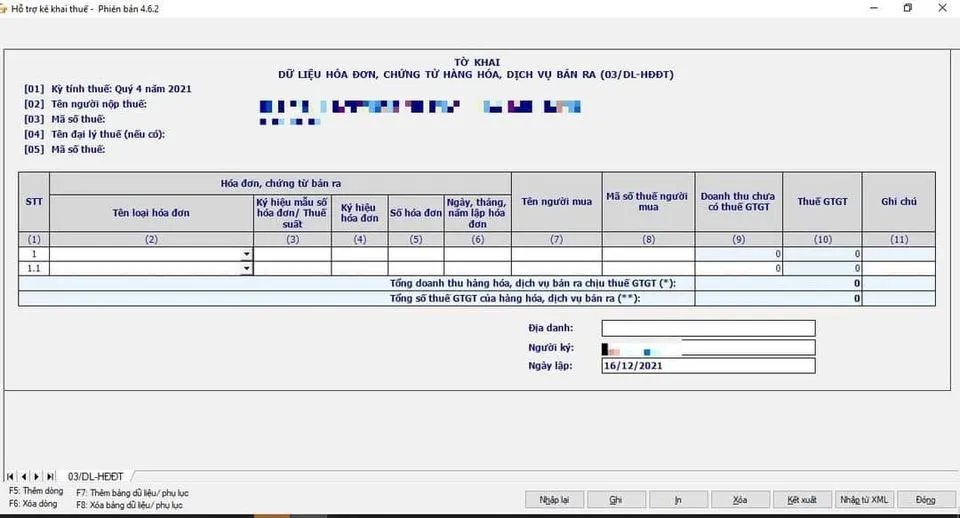The image size is (960, 518).
Task: Expand invoice type dropdown in row 1.1
Action: pyautogui.click(x=246, y=268)
